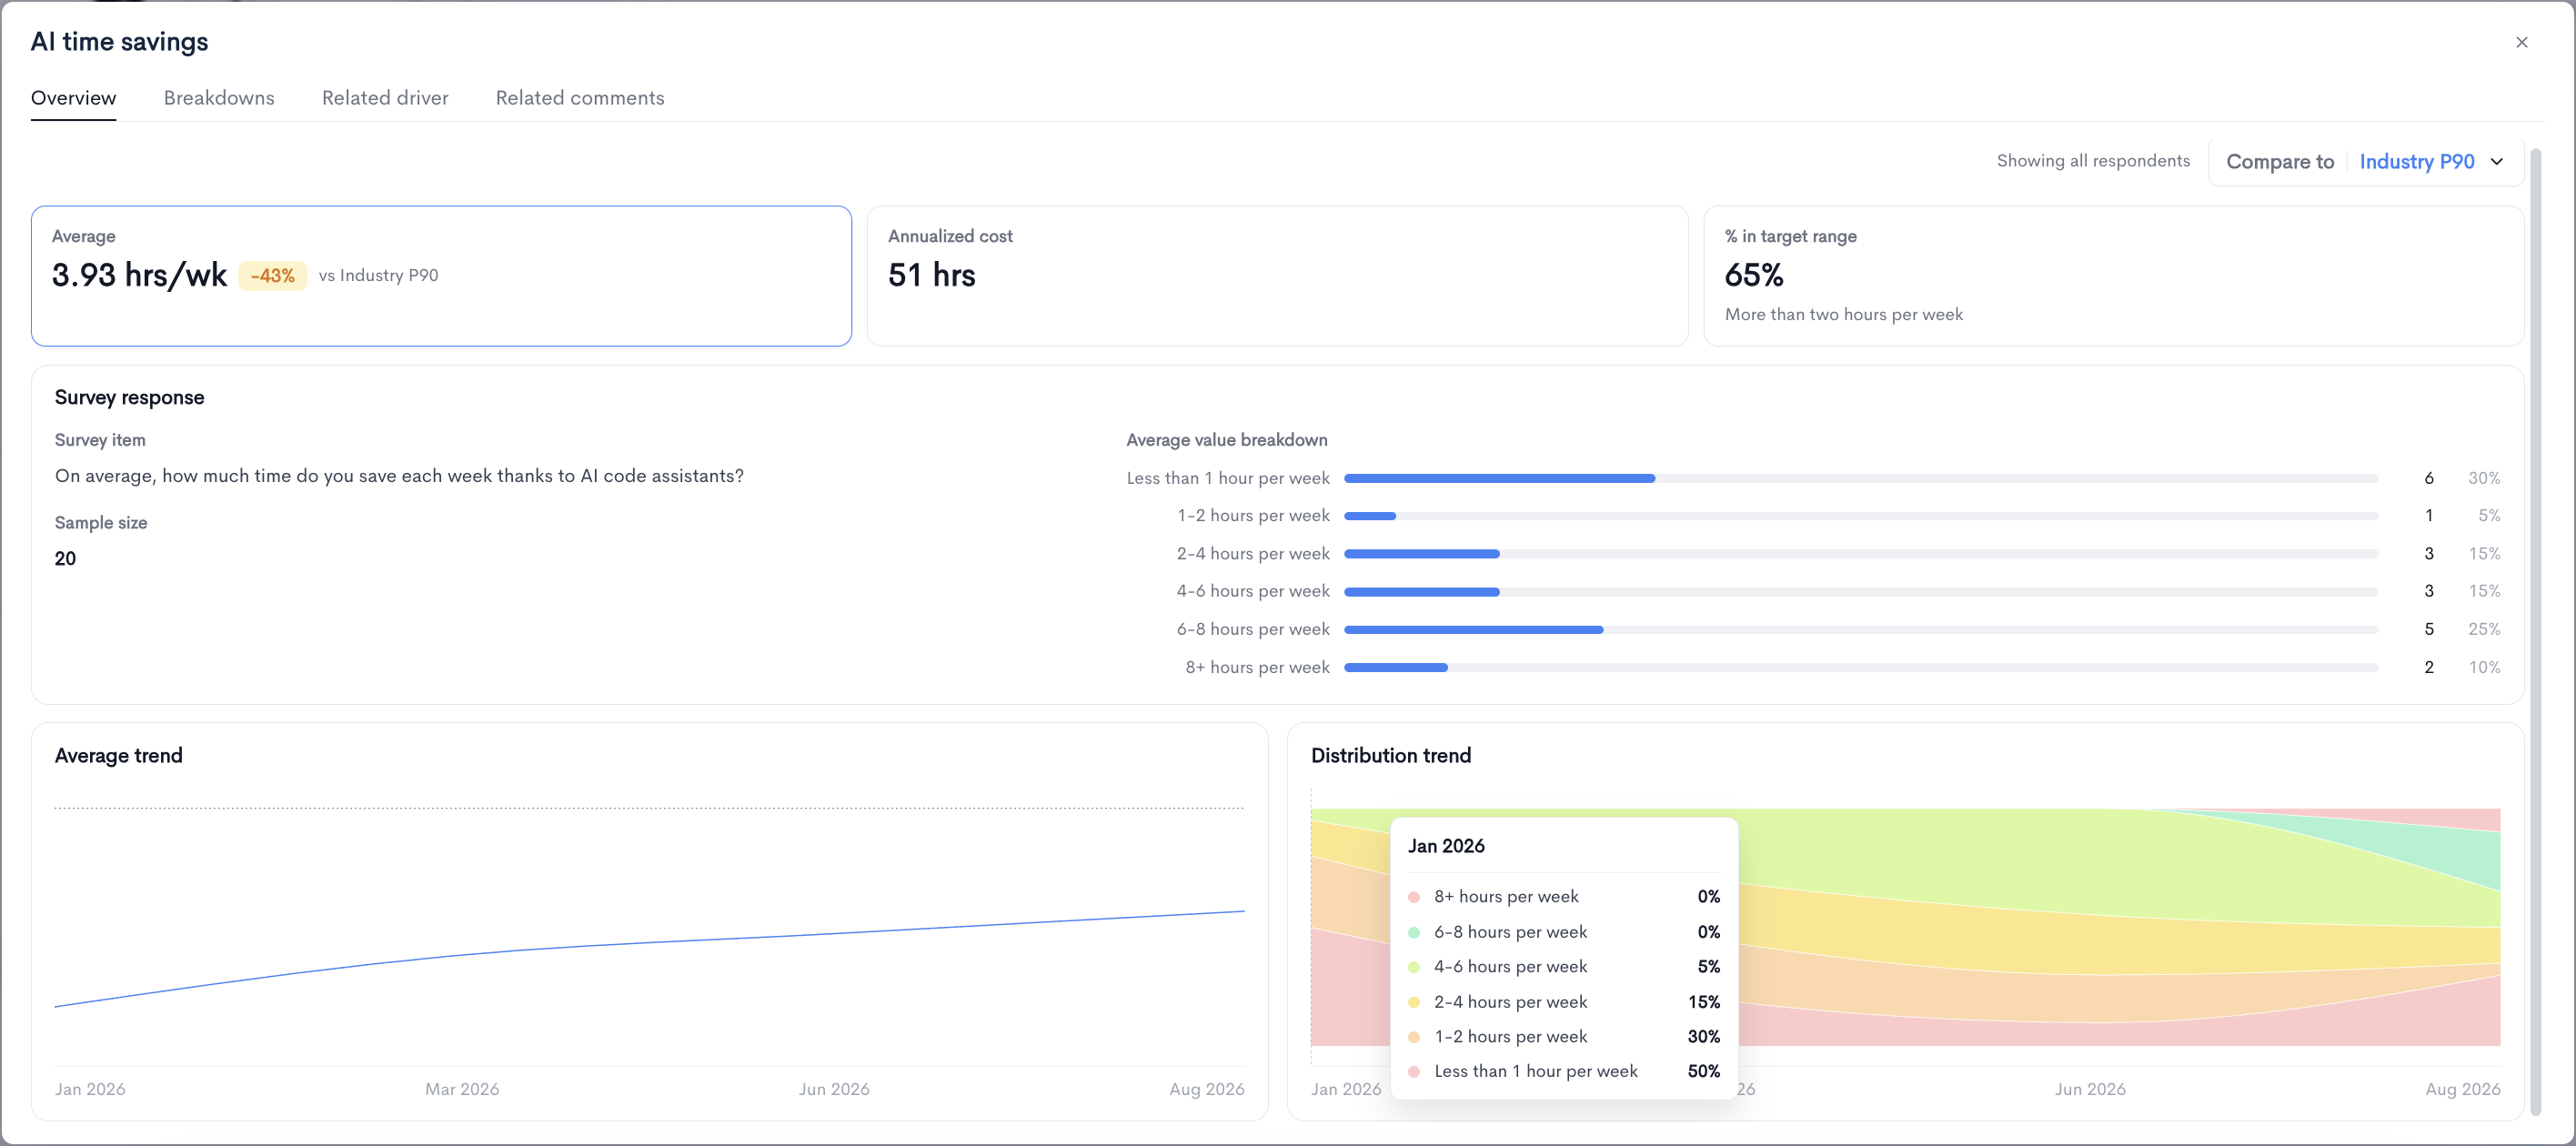Click the '1-2 hours per week' bar
Image resolution: width=2576 pixels, height=1146 pixels.
point(1860,516)
